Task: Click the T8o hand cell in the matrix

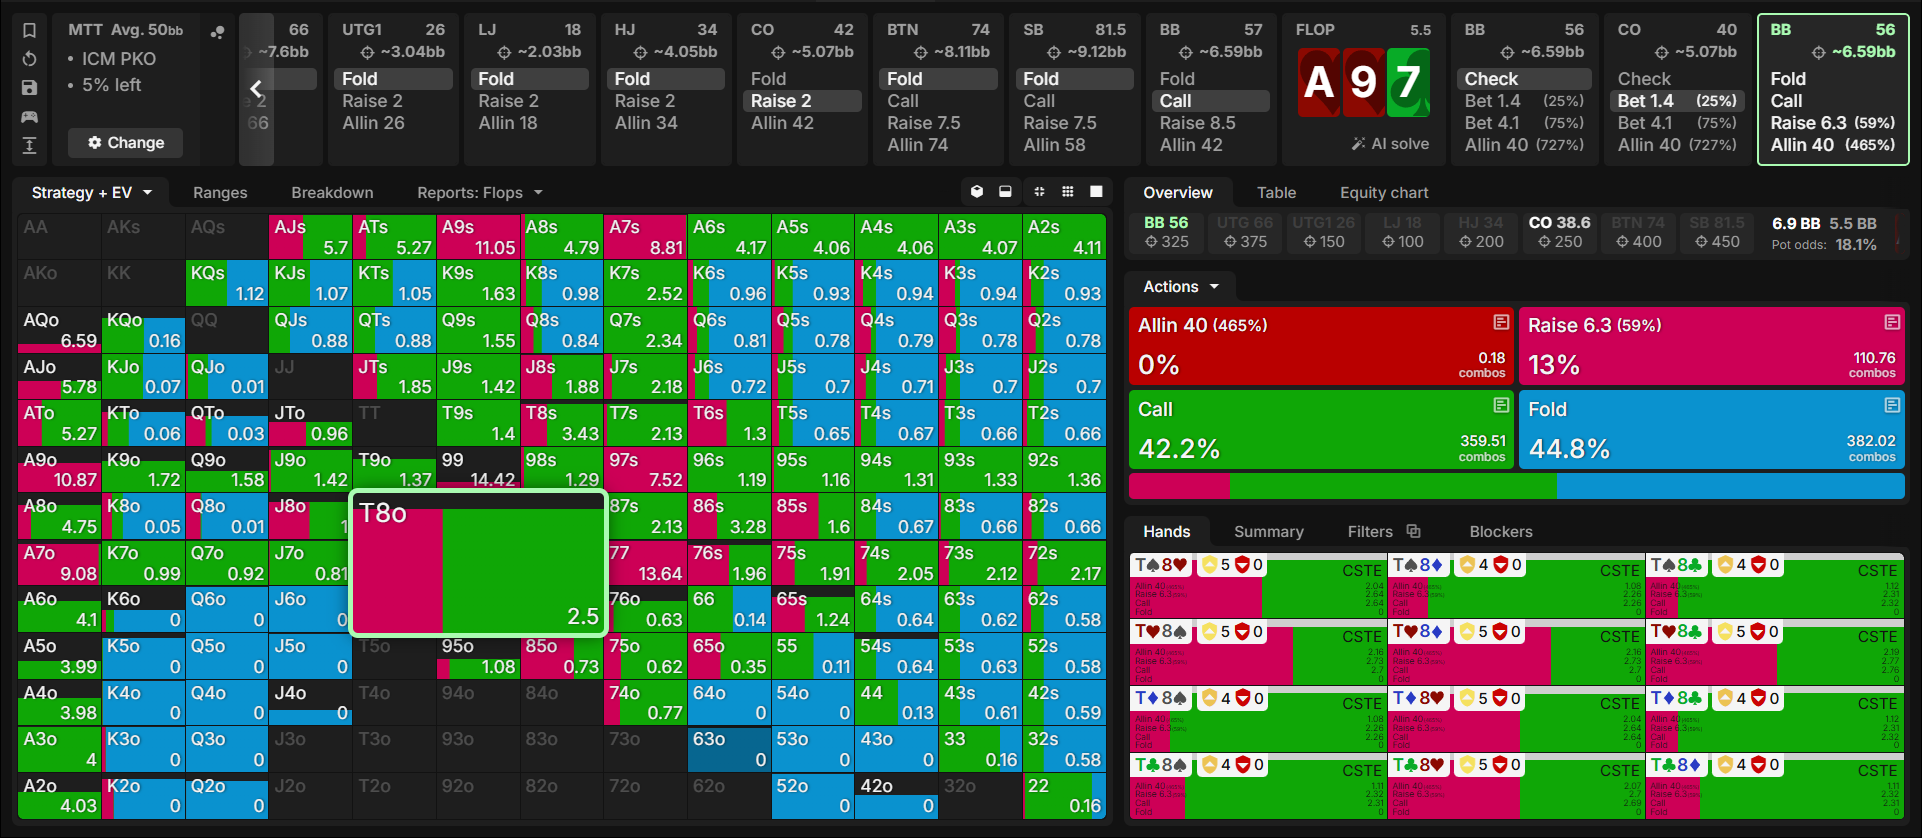Action: point(478,564)
